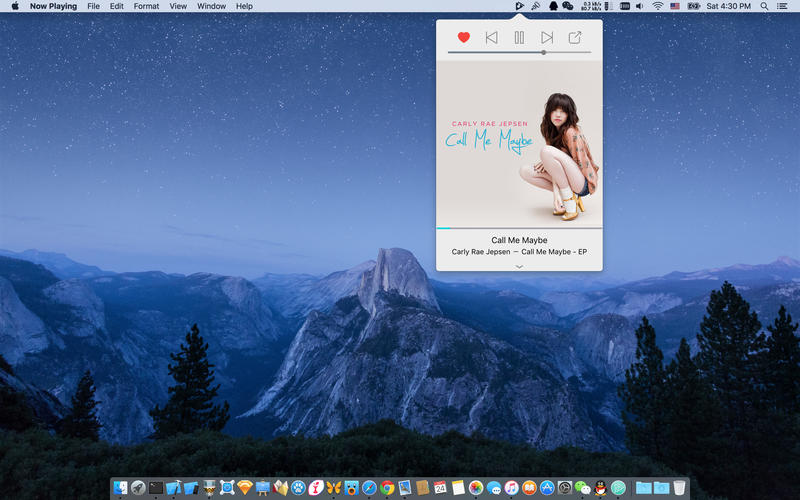Open the Format menu

146,6
